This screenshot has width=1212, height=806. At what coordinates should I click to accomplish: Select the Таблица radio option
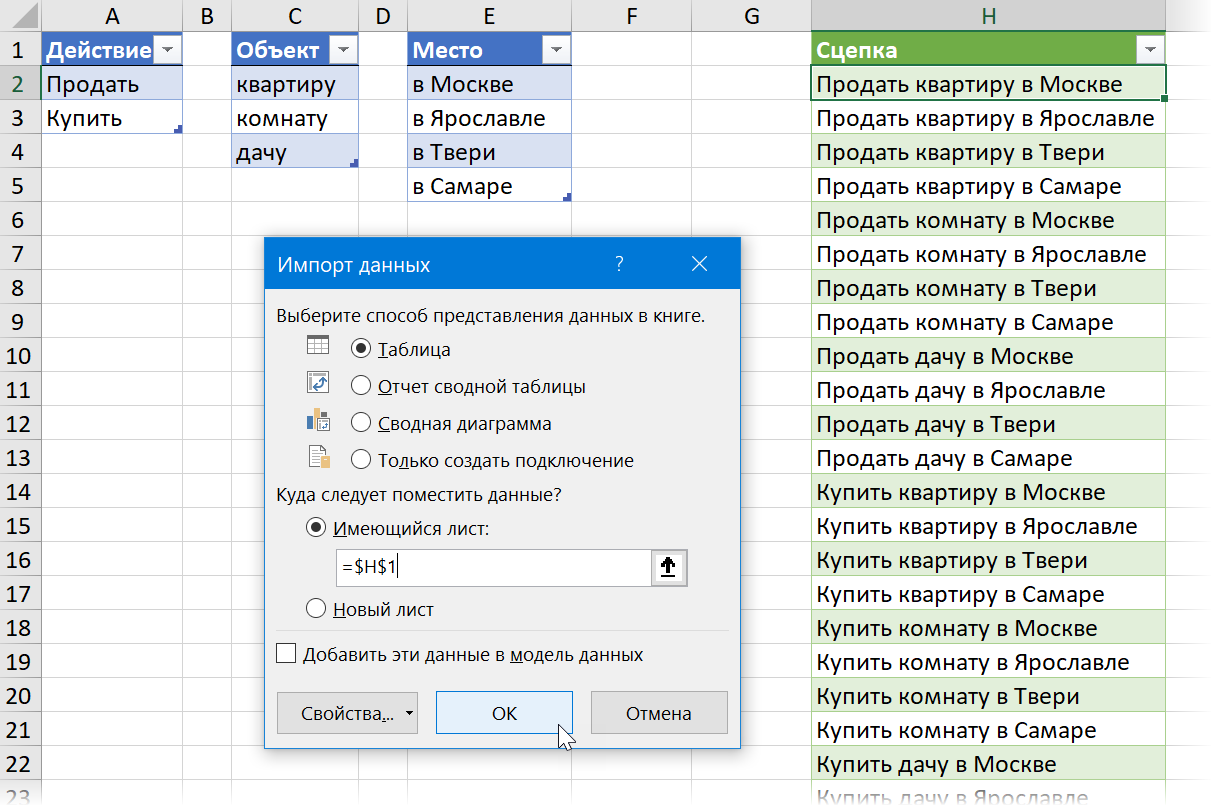pyautogui.click(x=362, y=349)
